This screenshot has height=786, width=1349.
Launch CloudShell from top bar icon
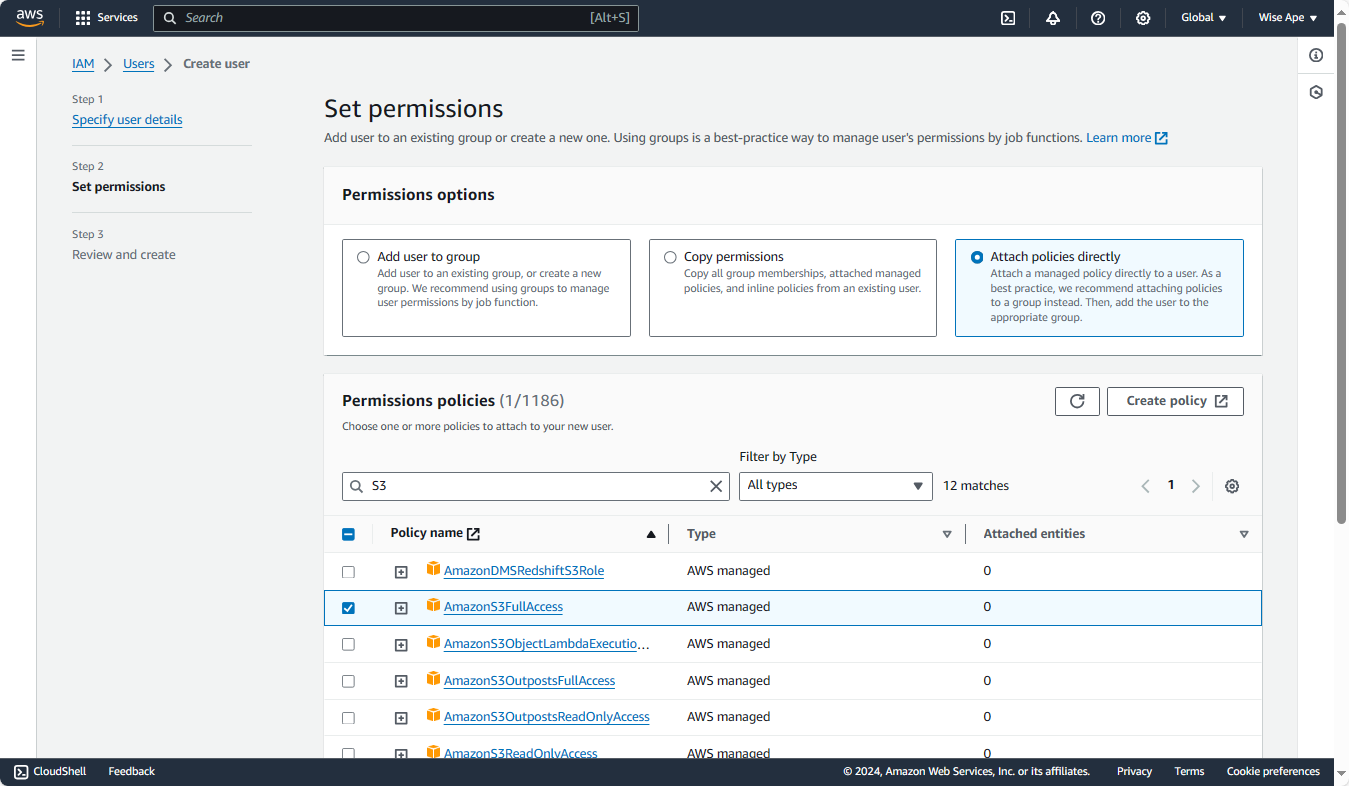pyautogui.click(x=1008, y=18)
